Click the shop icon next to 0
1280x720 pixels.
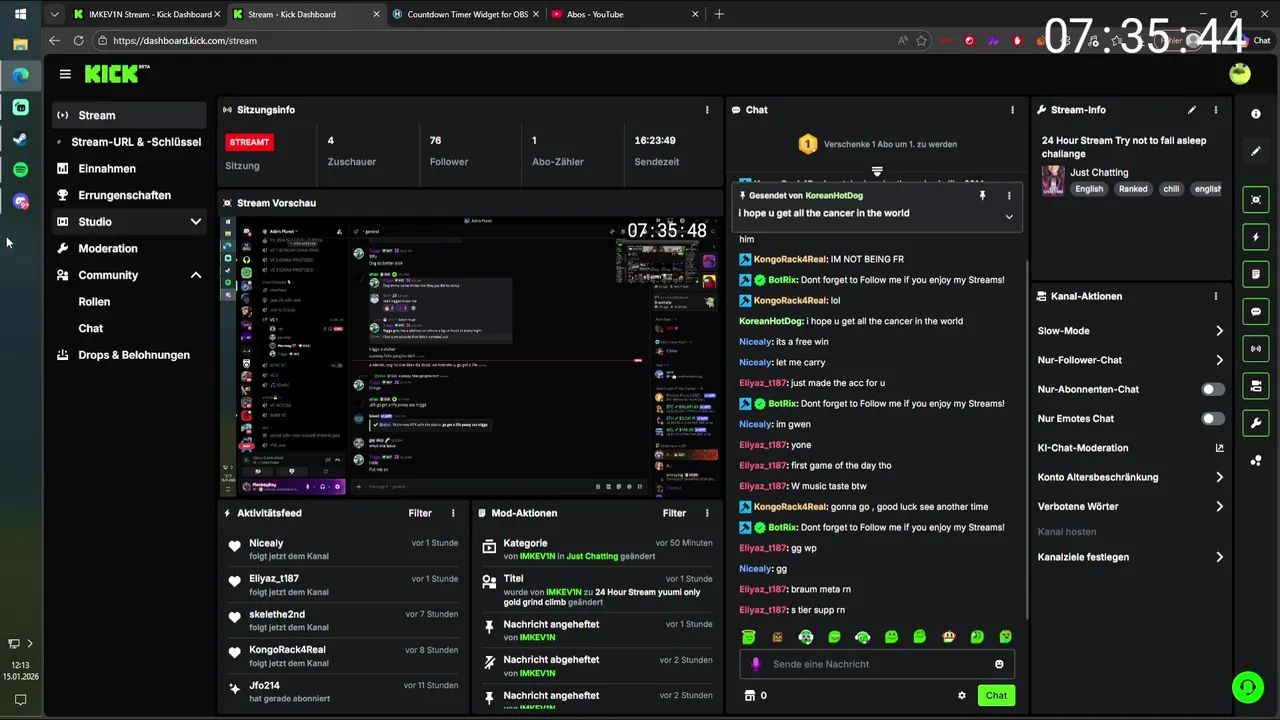749,695
